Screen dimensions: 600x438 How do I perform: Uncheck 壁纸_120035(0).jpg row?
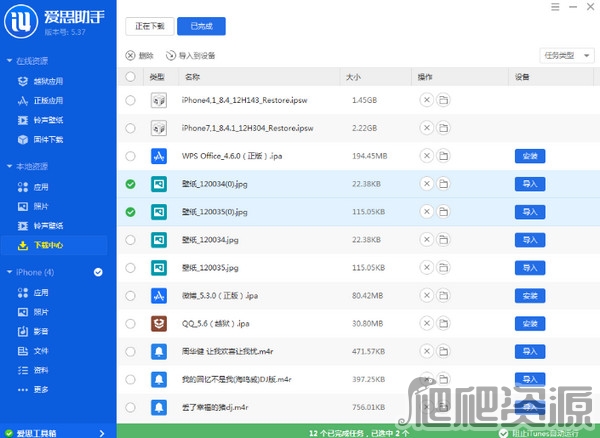(x=130, y=212)
